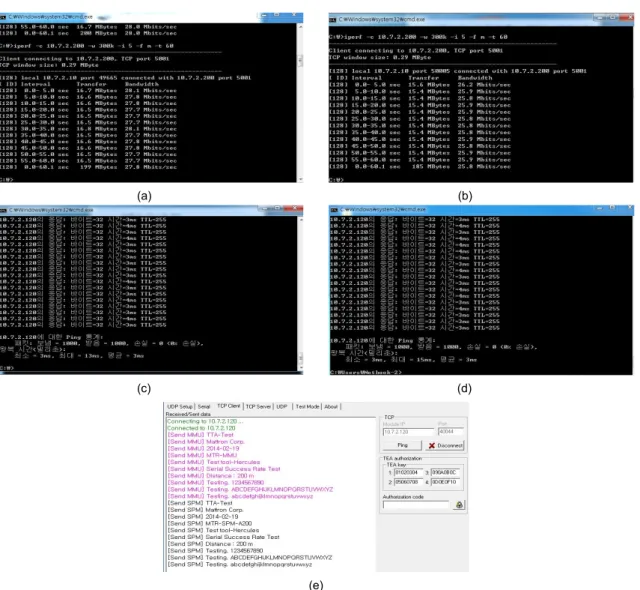Click the Port input field
This screenshot has width=640, height=590.
451,432
